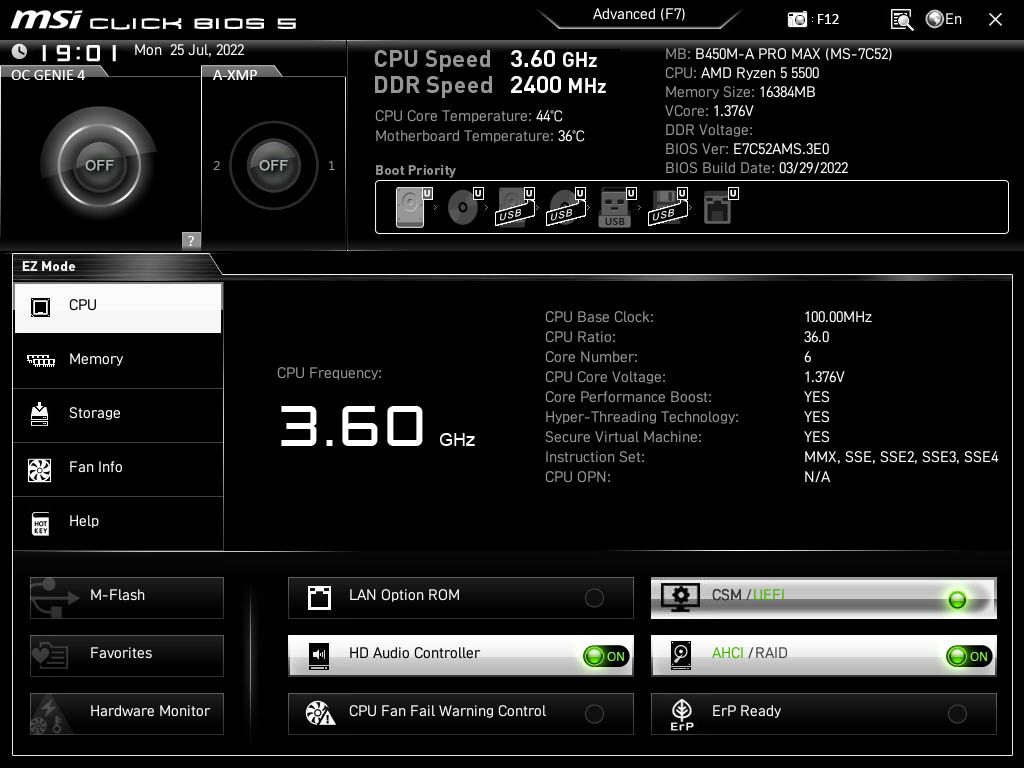This screenshot has height=768, width=1024.
Task: Click the HOT KEY help icon
Action: click(x=40, y=524)
